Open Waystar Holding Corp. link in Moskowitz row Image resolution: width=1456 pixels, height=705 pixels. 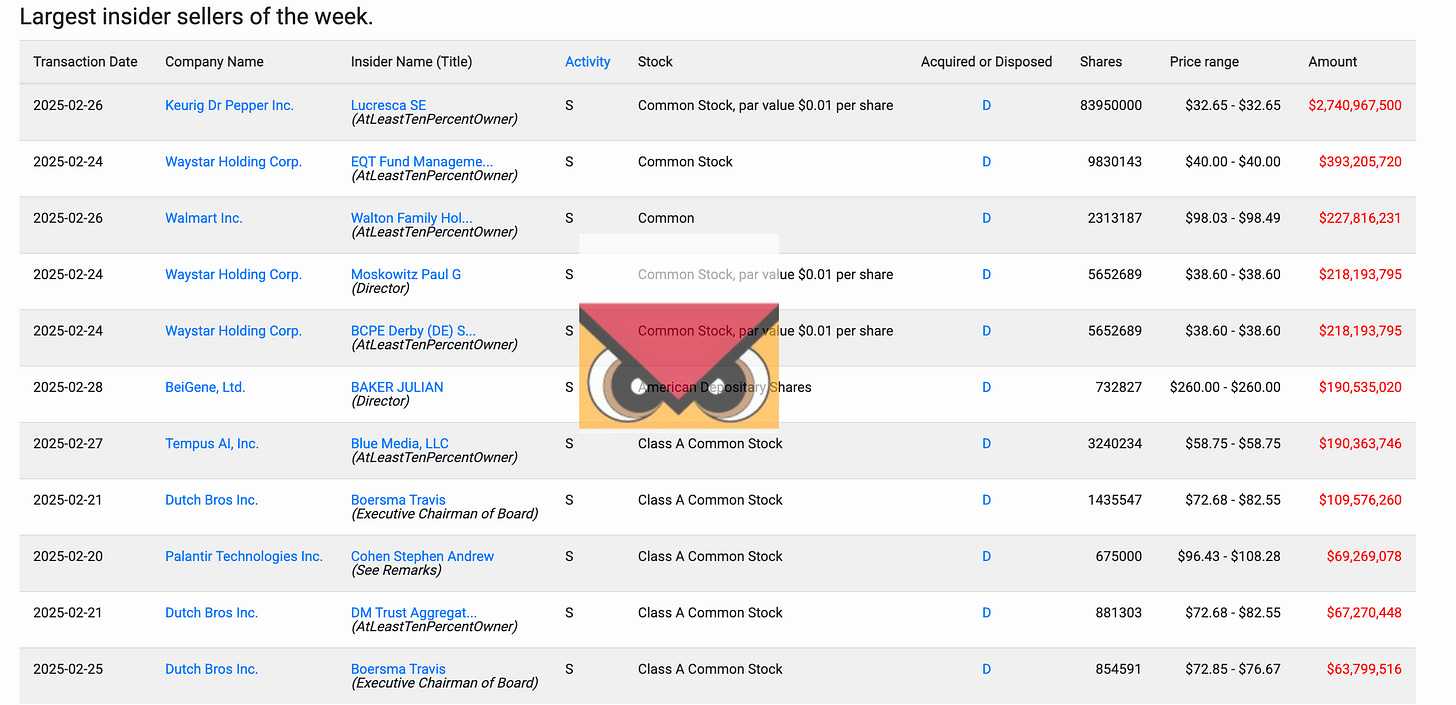tap(233, 274)
